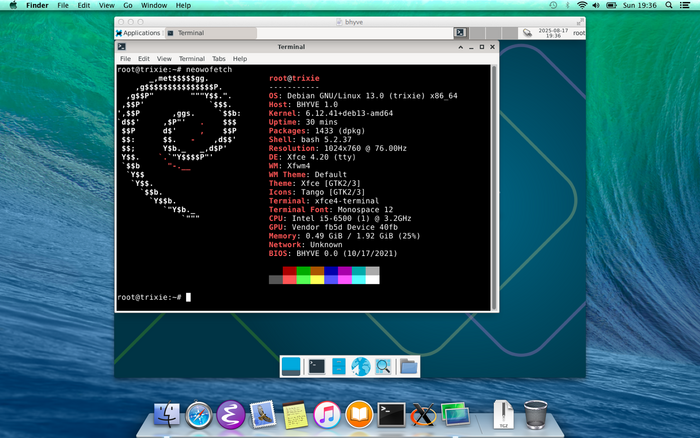The width and height of the screenshot is (700, 438).
Task: Click the Xfce panel clock showing 2025-08-17
Action: (553, 33)
